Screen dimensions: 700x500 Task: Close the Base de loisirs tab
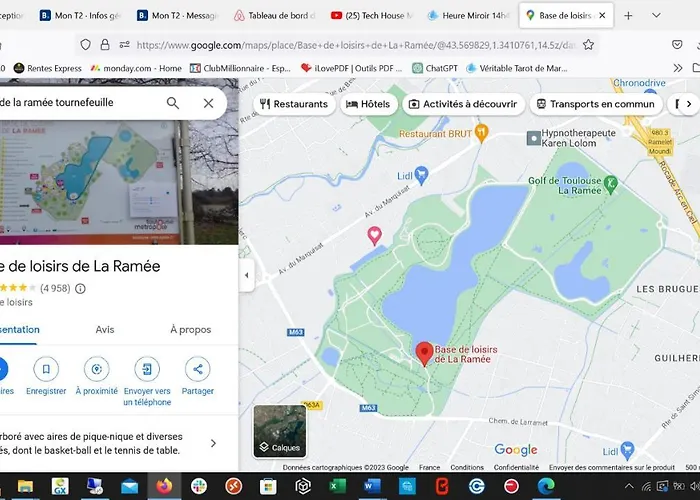[x=602, y=16]
